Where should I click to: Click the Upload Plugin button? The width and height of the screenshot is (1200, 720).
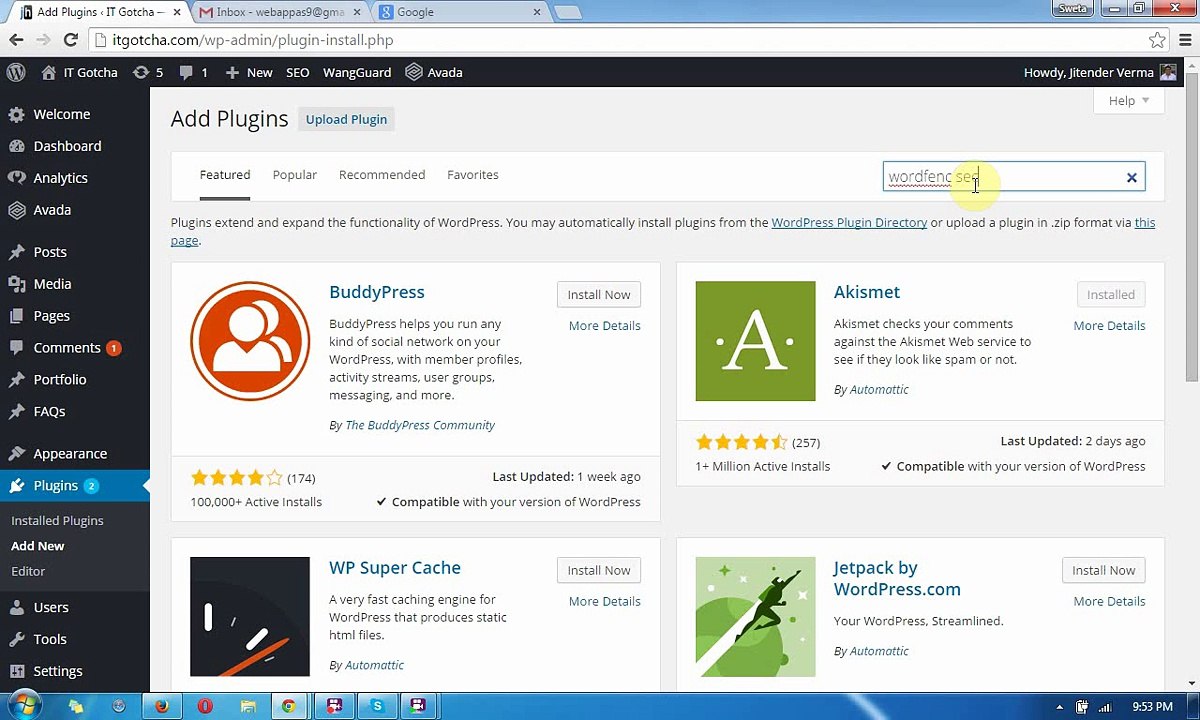346,119
